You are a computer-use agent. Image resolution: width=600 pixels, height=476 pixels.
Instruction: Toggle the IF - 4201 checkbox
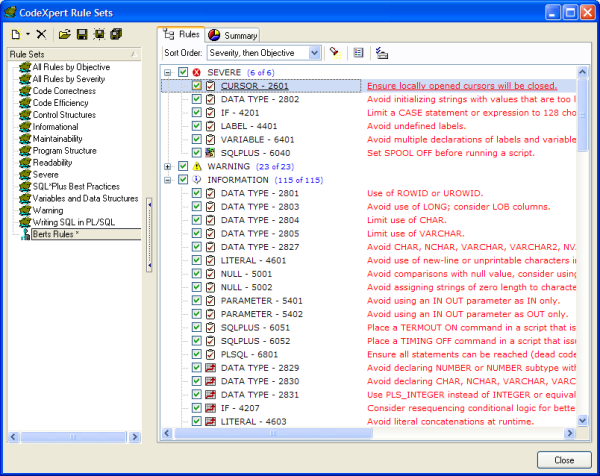click(x=197, y=112)
